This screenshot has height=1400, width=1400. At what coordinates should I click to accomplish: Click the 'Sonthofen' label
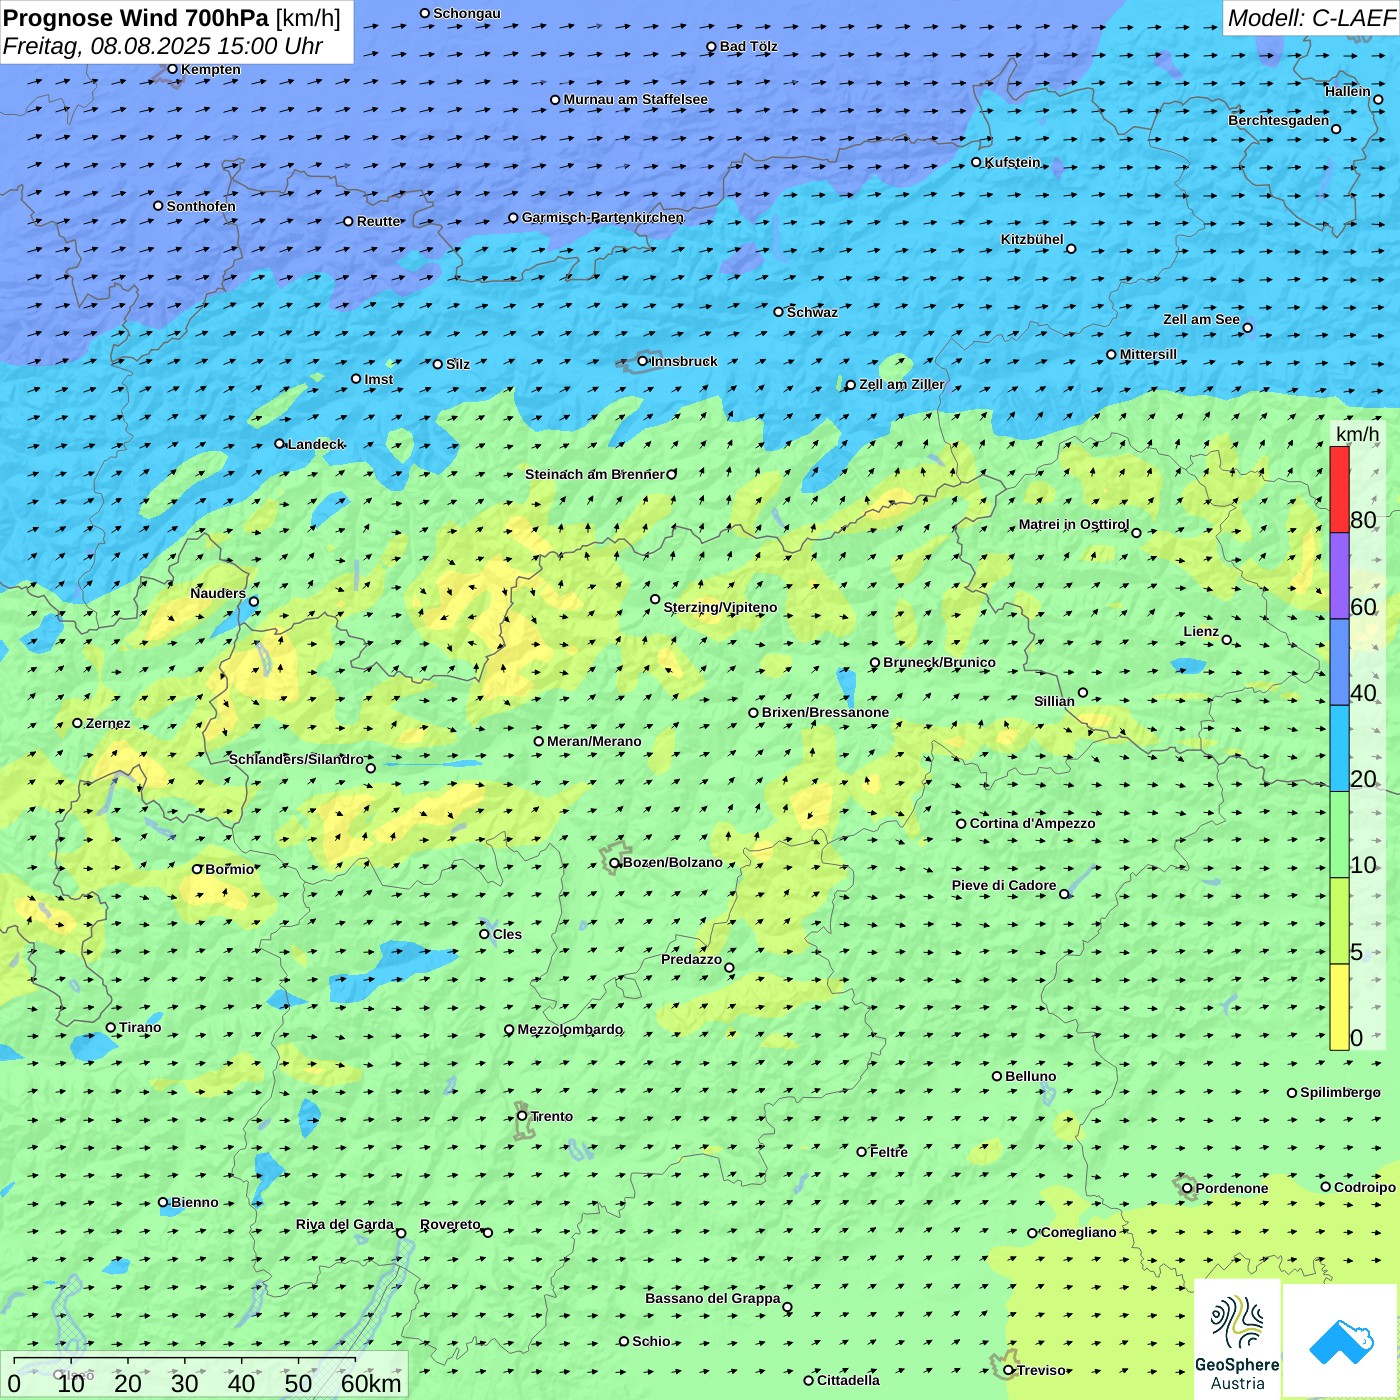pos(201,206)
